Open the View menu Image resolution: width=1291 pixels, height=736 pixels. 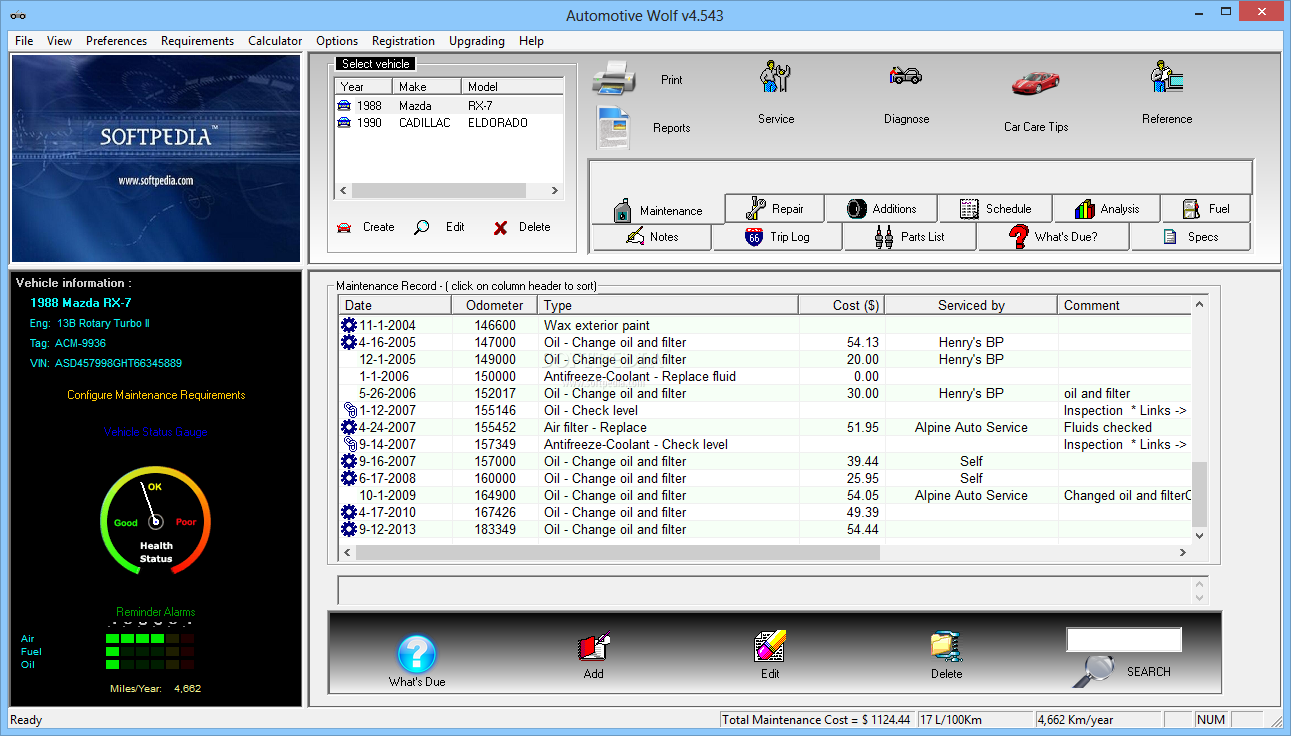[x=59, y=41]
